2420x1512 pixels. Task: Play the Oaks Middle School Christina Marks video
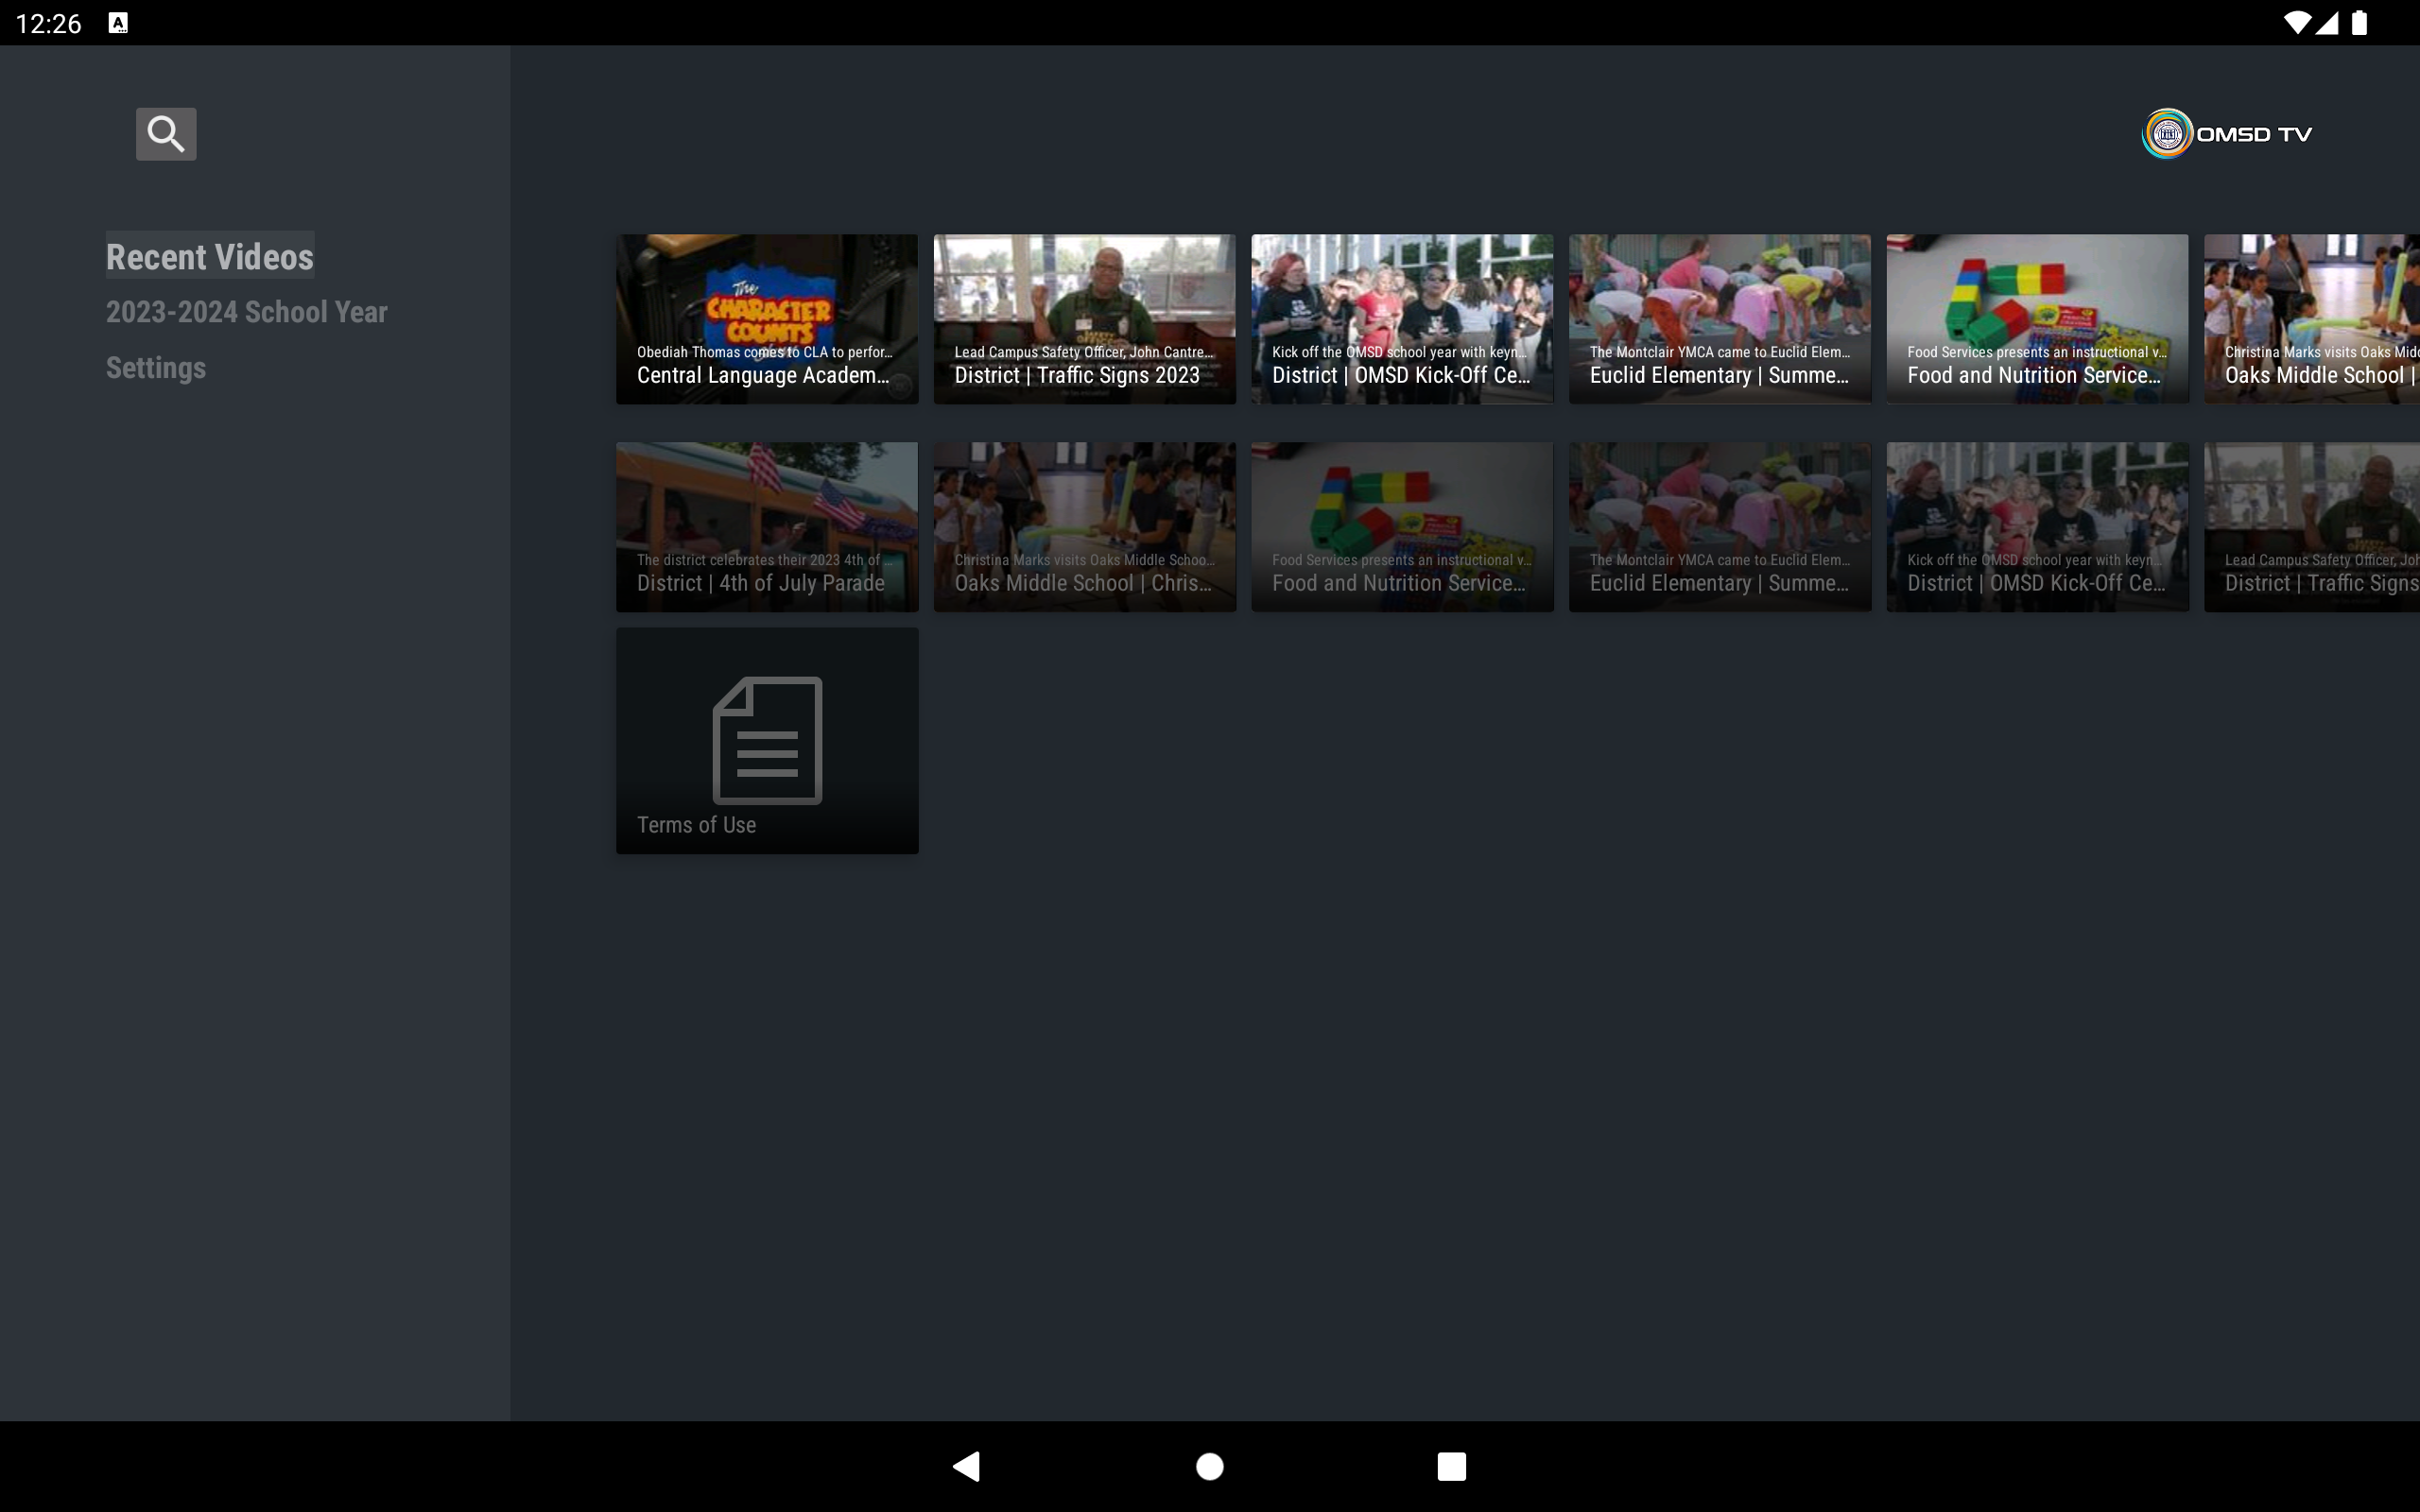(1084, 526)
